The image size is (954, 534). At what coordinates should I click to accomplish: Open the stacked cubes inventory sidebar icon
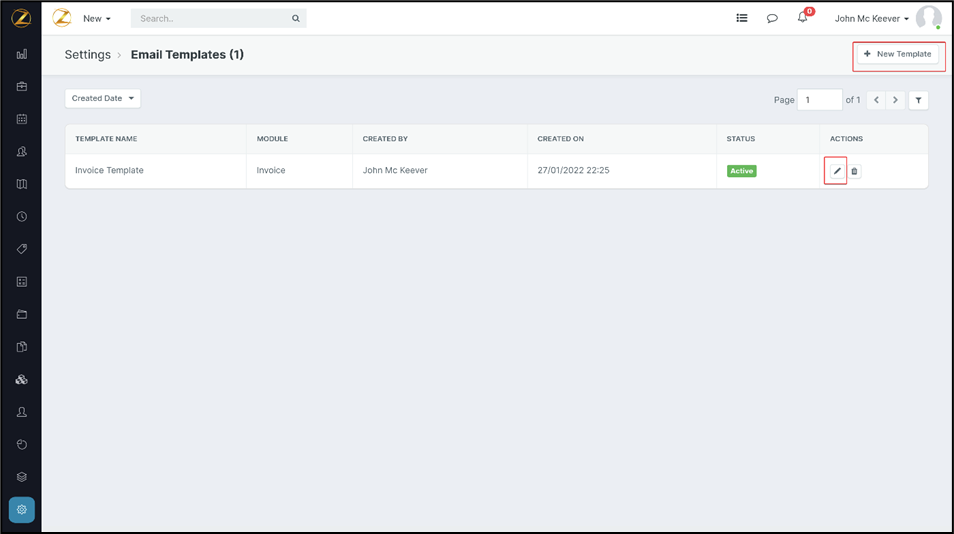(22, 380)
